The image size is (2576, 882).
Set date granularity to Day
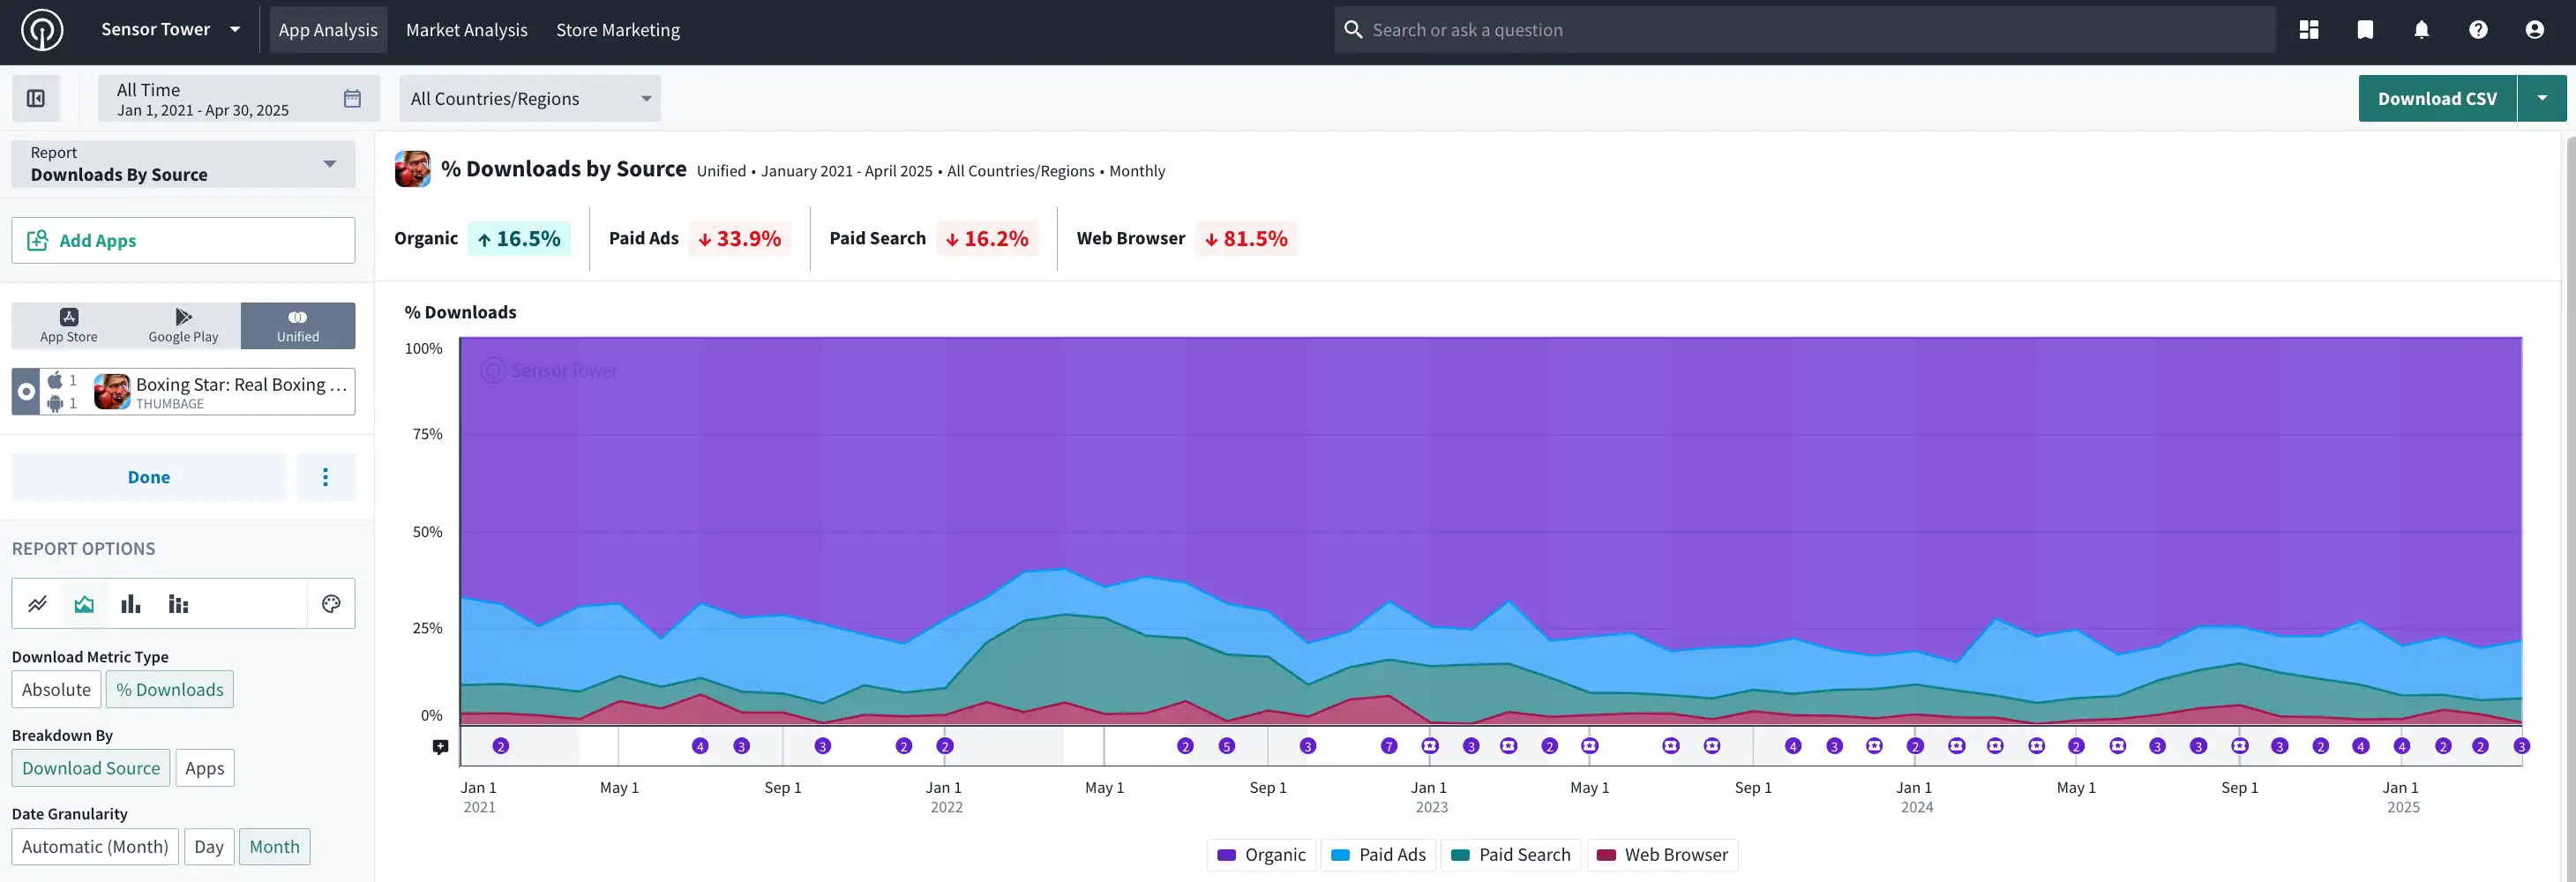coord(209,847)
